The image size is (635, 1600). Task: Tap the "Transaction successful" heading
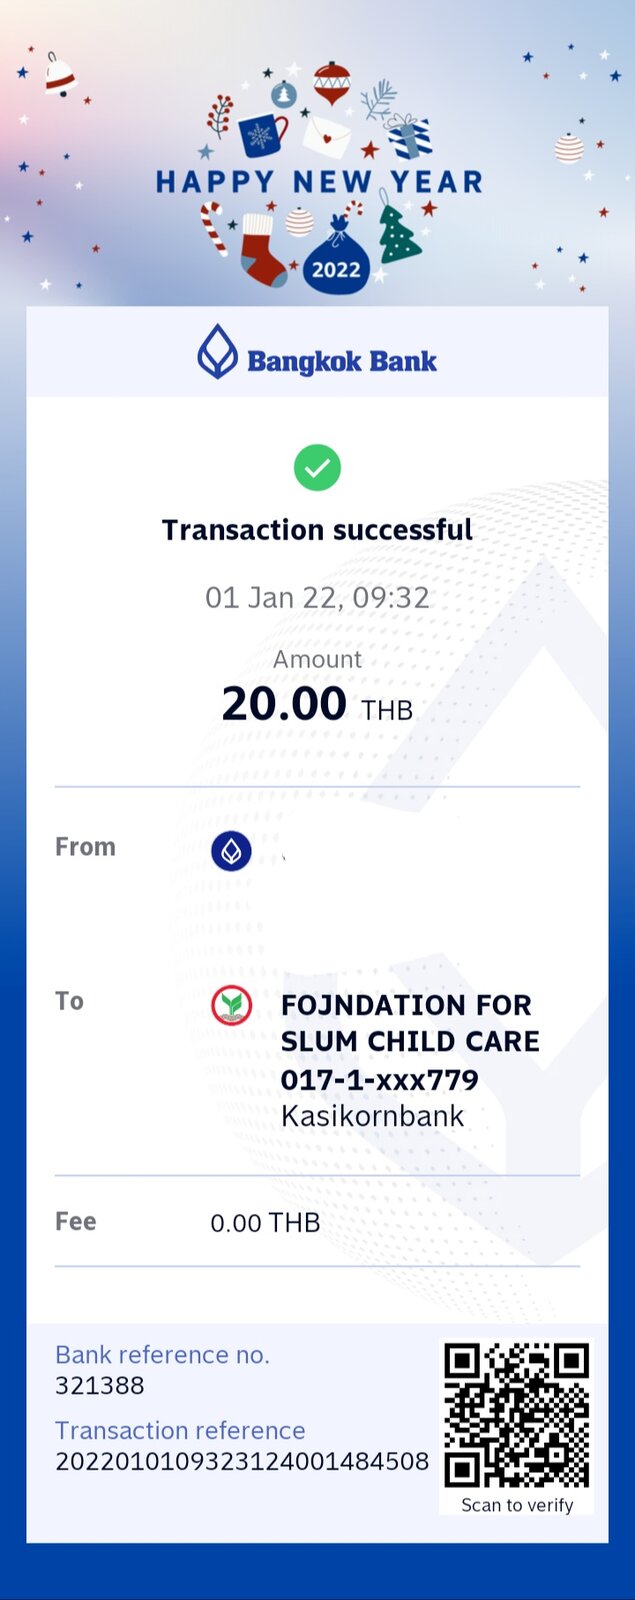pyautogui.click(x=317, y=530)
